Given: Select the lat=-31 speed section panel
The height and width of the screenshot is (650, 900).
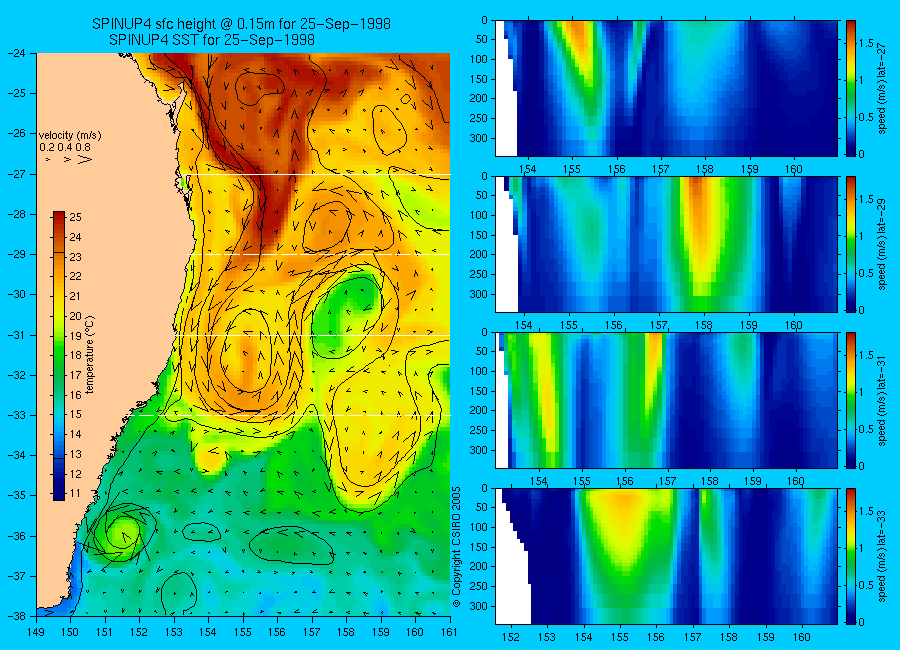Looking at the screenshot, I should (666, 400).
